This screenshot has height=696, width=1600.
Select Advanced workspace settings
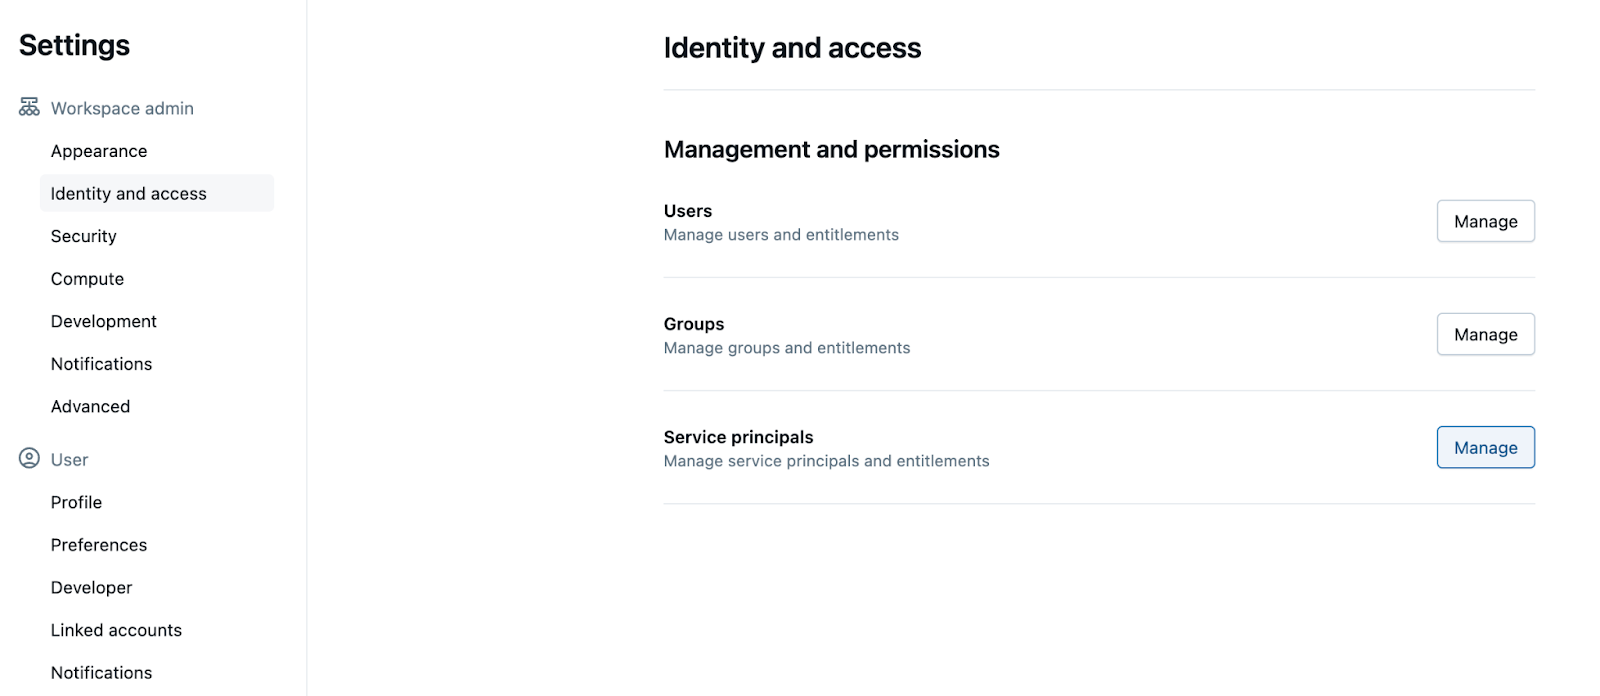(91, 406)
